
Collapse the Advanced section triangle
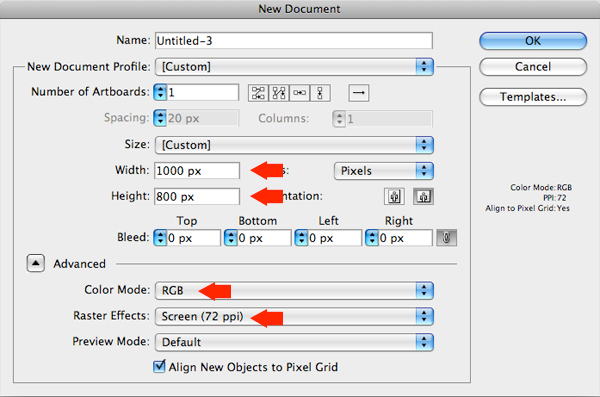click(x=36, y=263)
